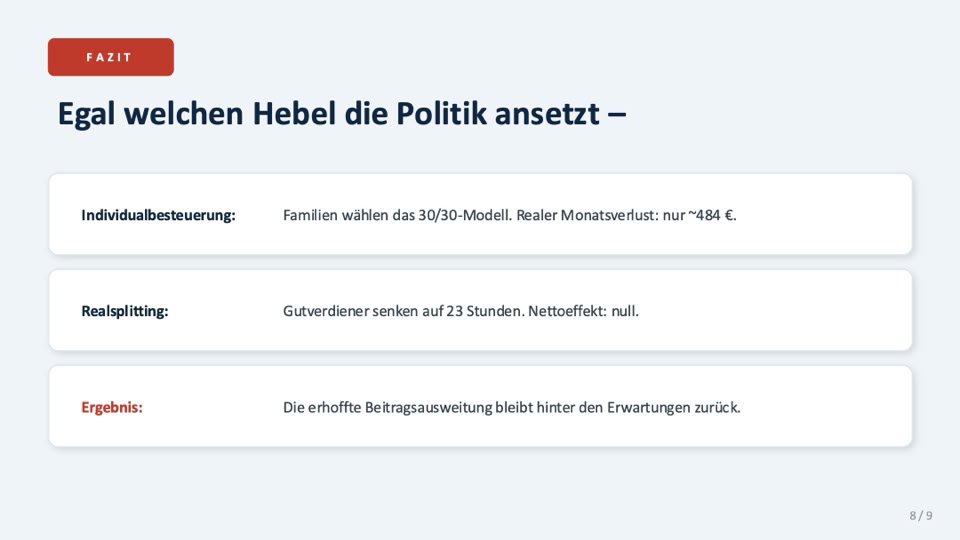The height and width of the screenshot is (540, 960).
Task: Click the words Erwartungen zurück
Action: click(x=673, y=407)
